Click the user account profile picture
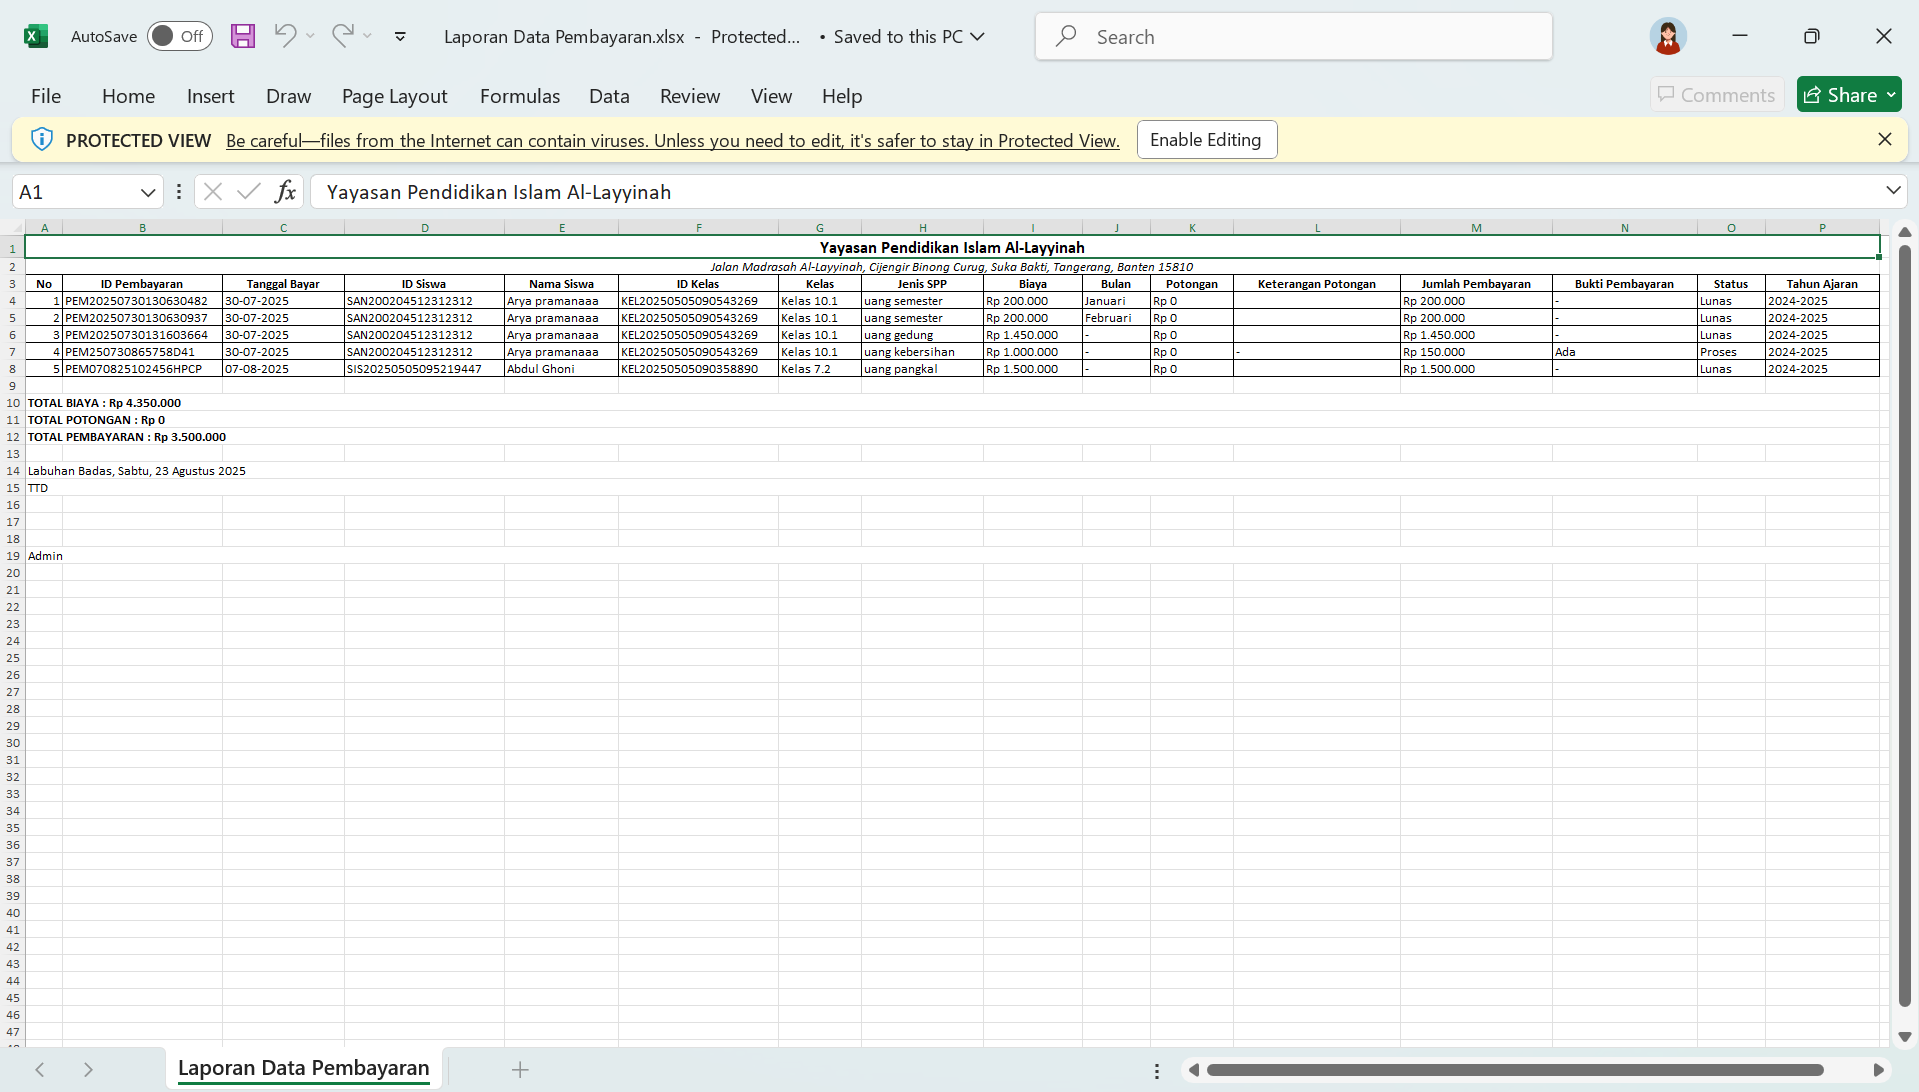 click(1667, 36)
